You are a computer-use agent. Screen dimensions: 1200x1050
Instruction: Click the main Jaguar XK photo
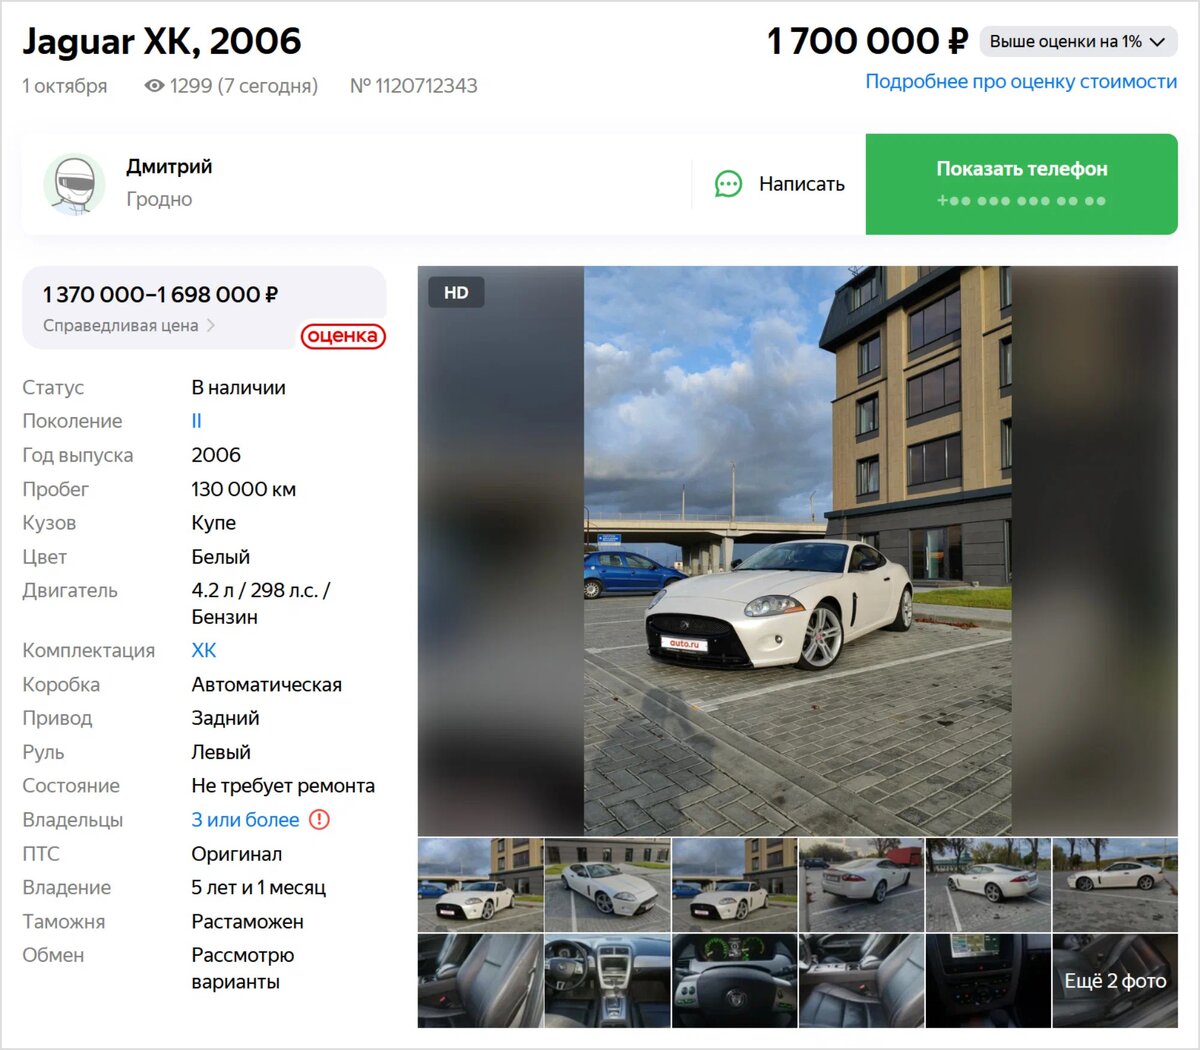tap(797, 550)
